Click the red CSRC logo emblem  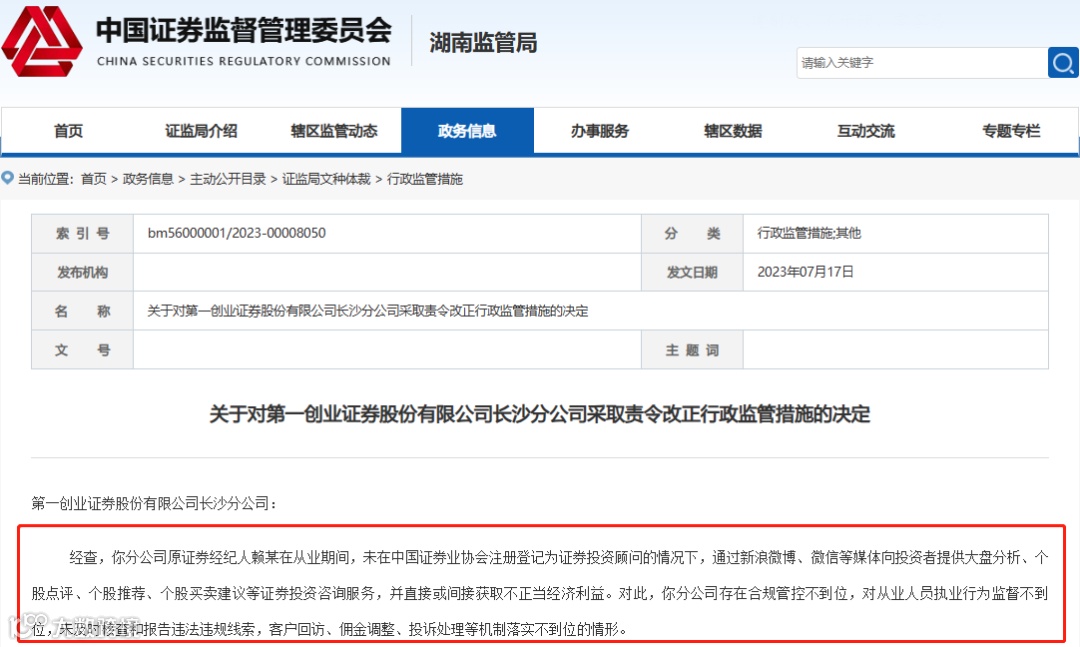pyautogui.click(x=42, y=41)
